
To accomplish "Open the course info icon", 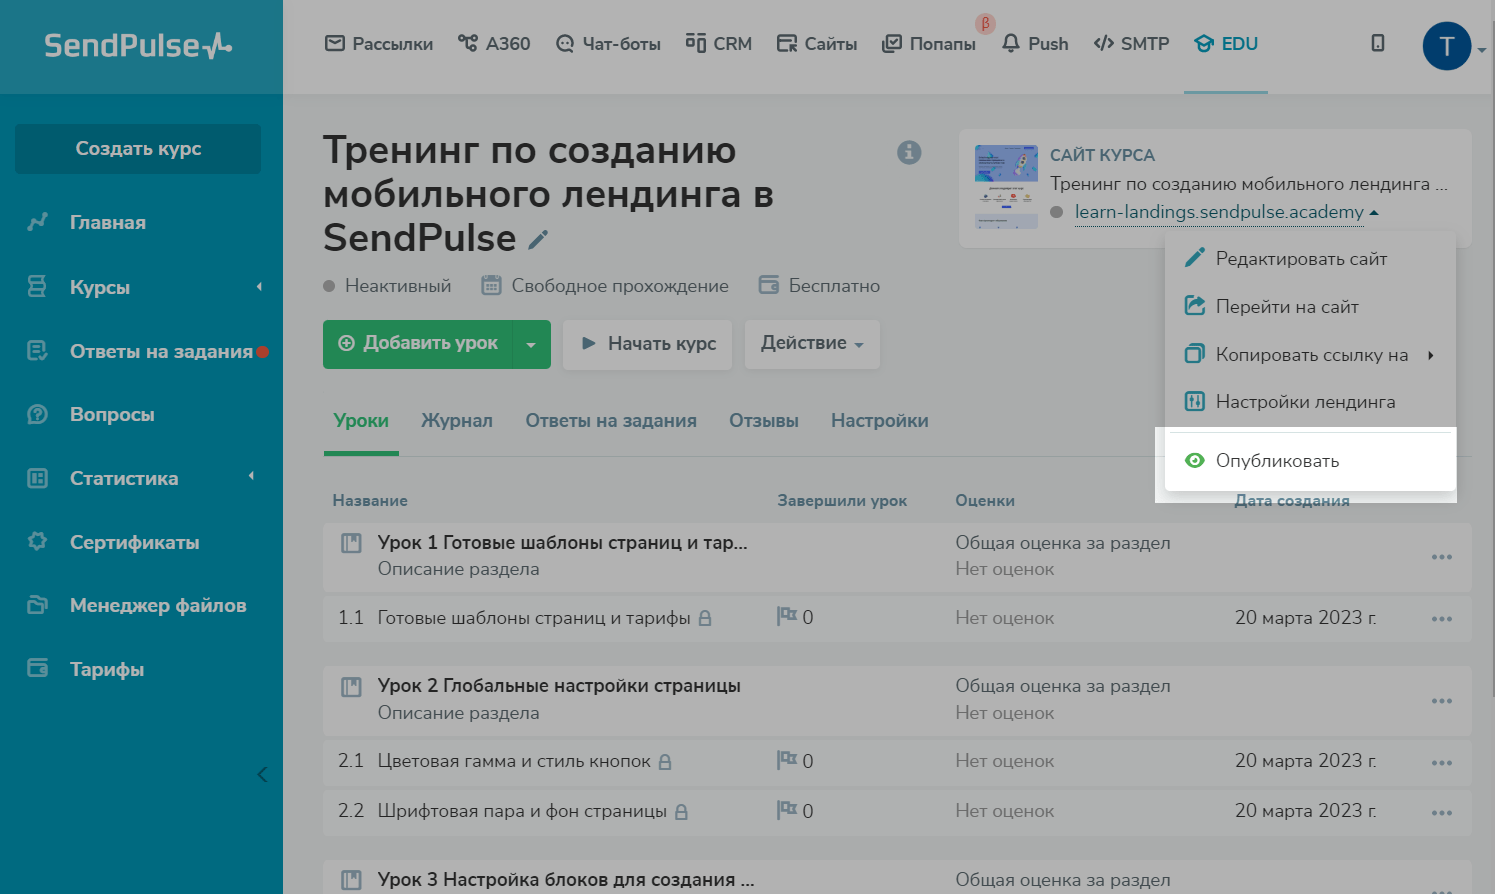I will 909,152.
